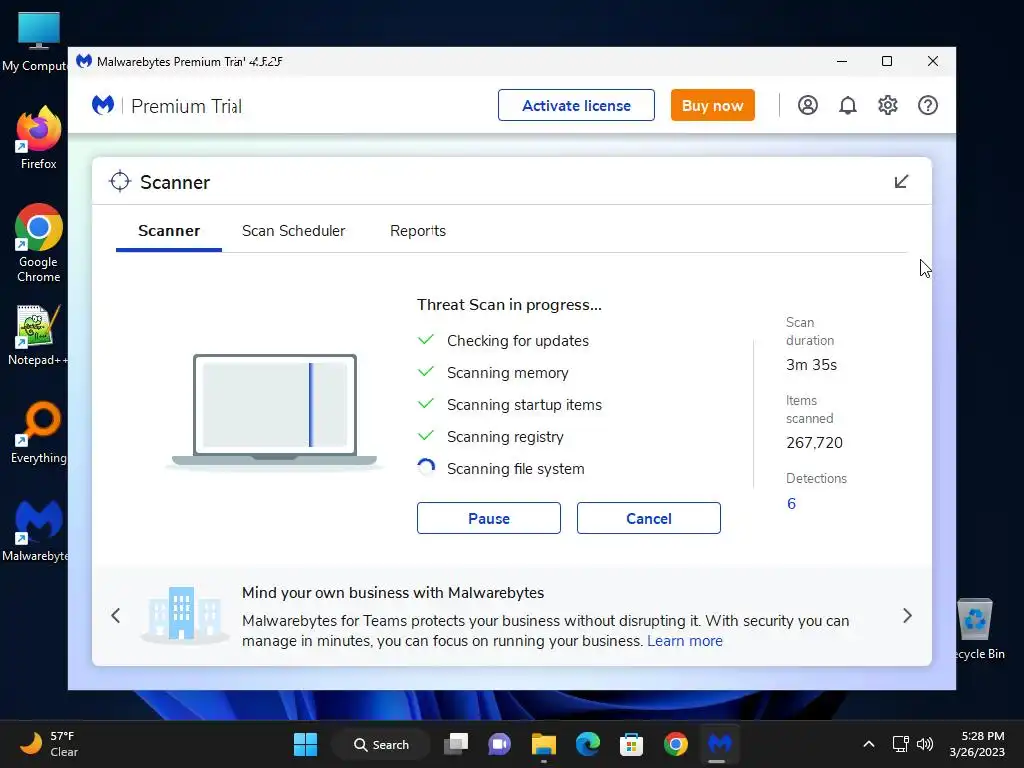Select the Notepad++ desktop shortcut
This screenshot has height=768, width=1024.
(37, 335)
